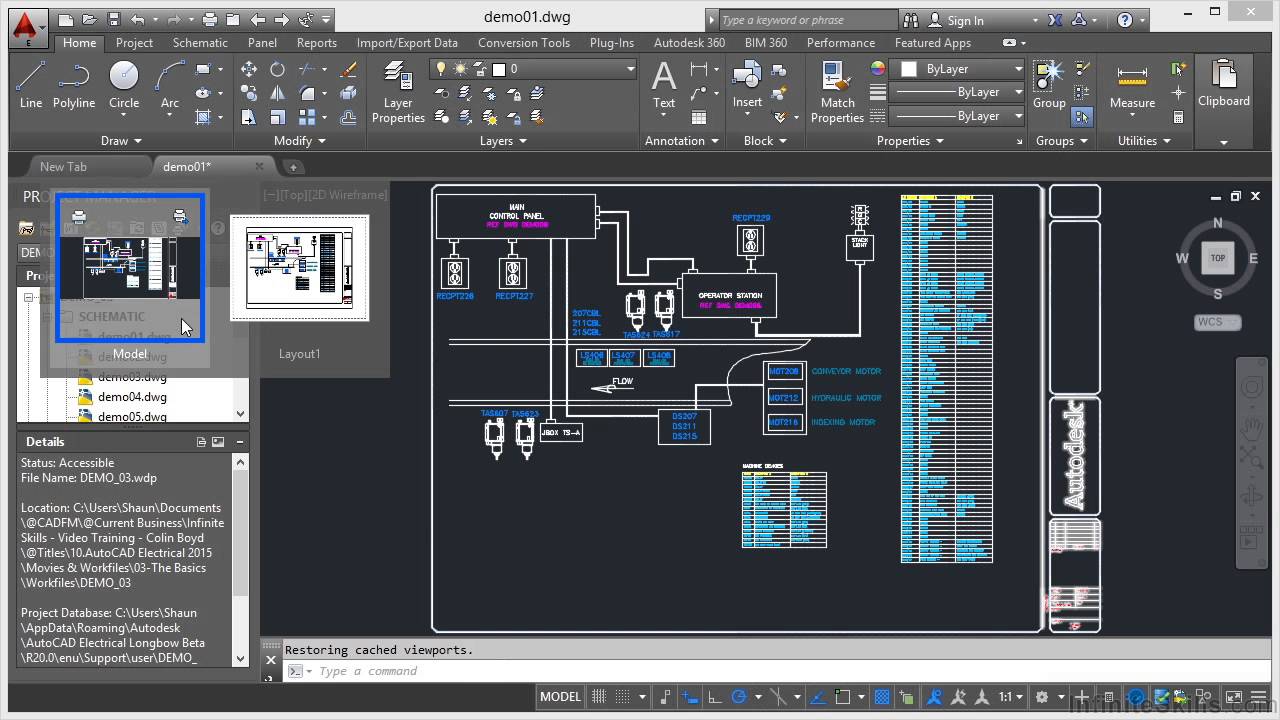The height and width of the screenshot is (720, 1280).
Task: Switch to the Import/Export Data tab
Action: 407,43
